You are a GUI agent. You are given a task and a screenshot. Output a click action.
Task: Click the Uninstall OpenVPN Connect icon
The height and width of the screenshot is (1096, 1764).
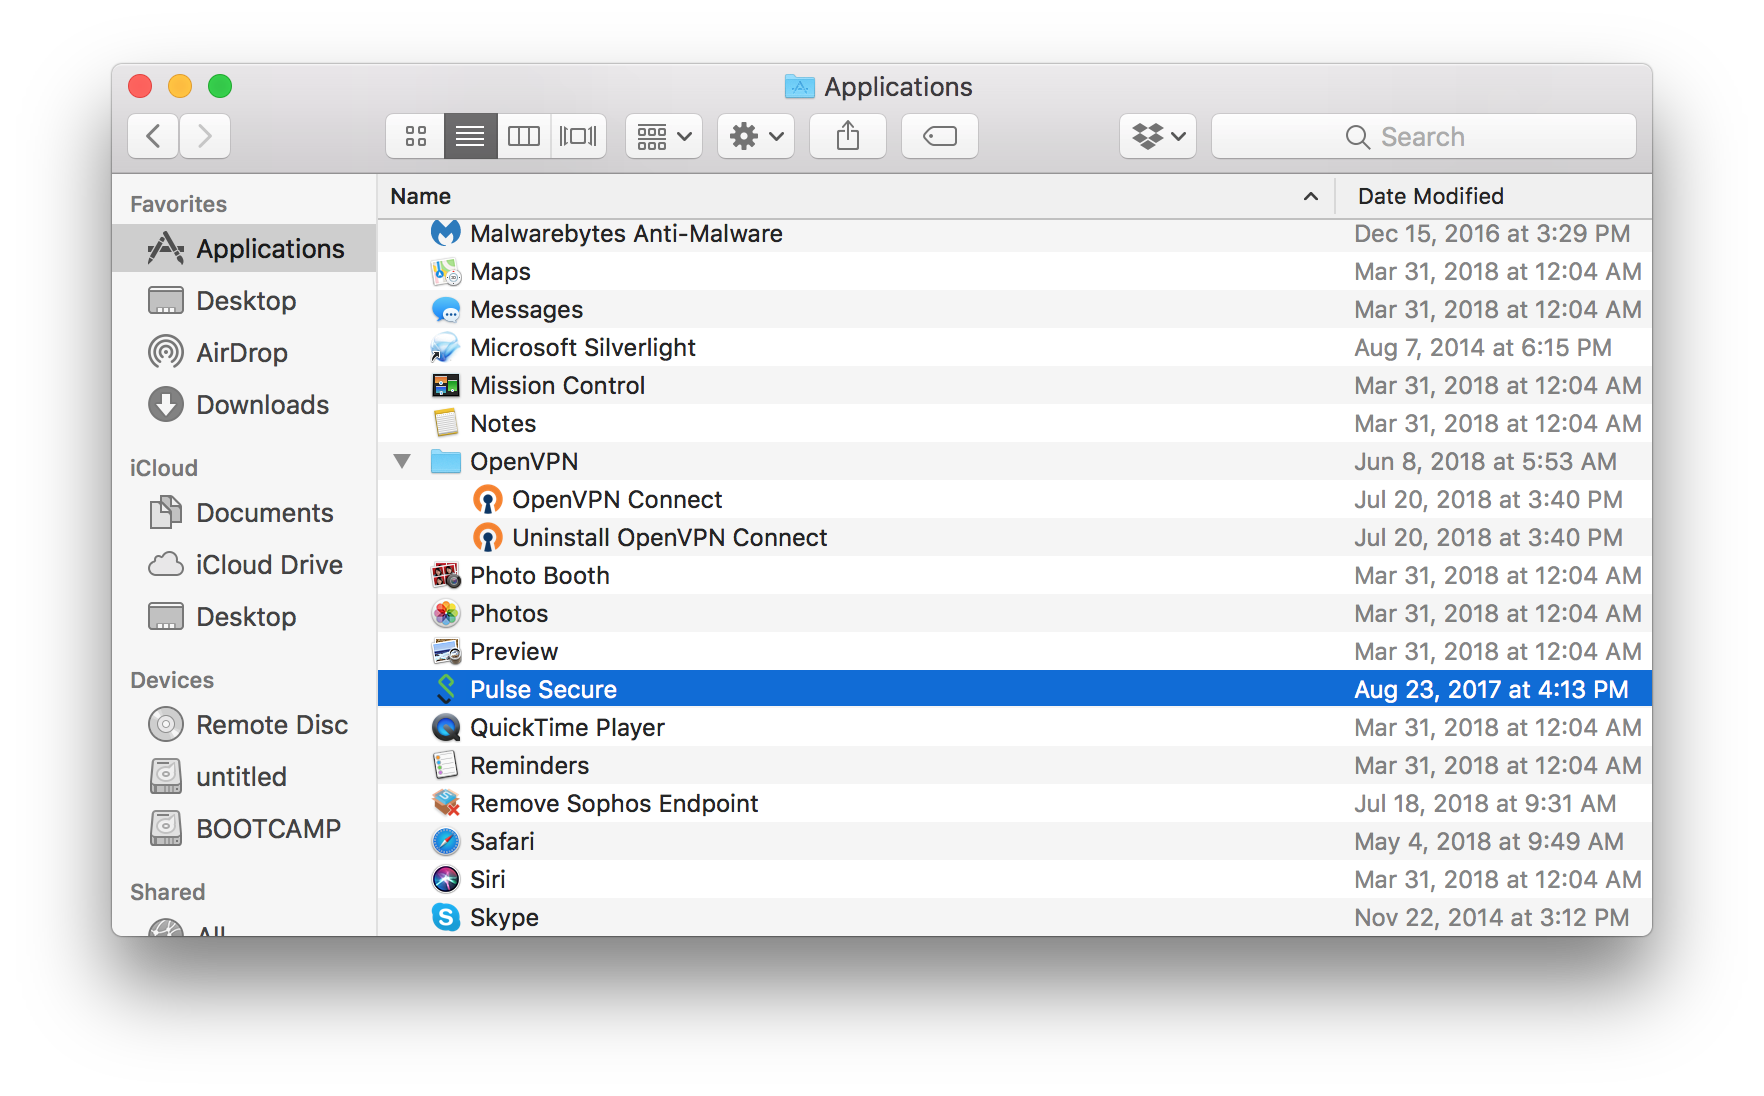tap(488, 538)
